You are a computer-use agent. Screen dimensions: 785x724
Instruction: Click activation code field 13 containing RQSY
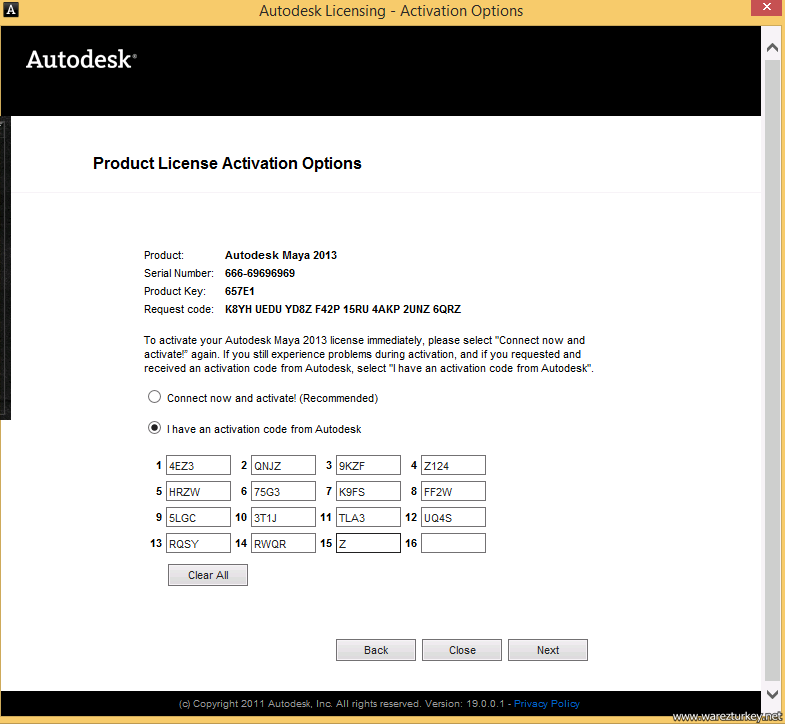(198, 543)
